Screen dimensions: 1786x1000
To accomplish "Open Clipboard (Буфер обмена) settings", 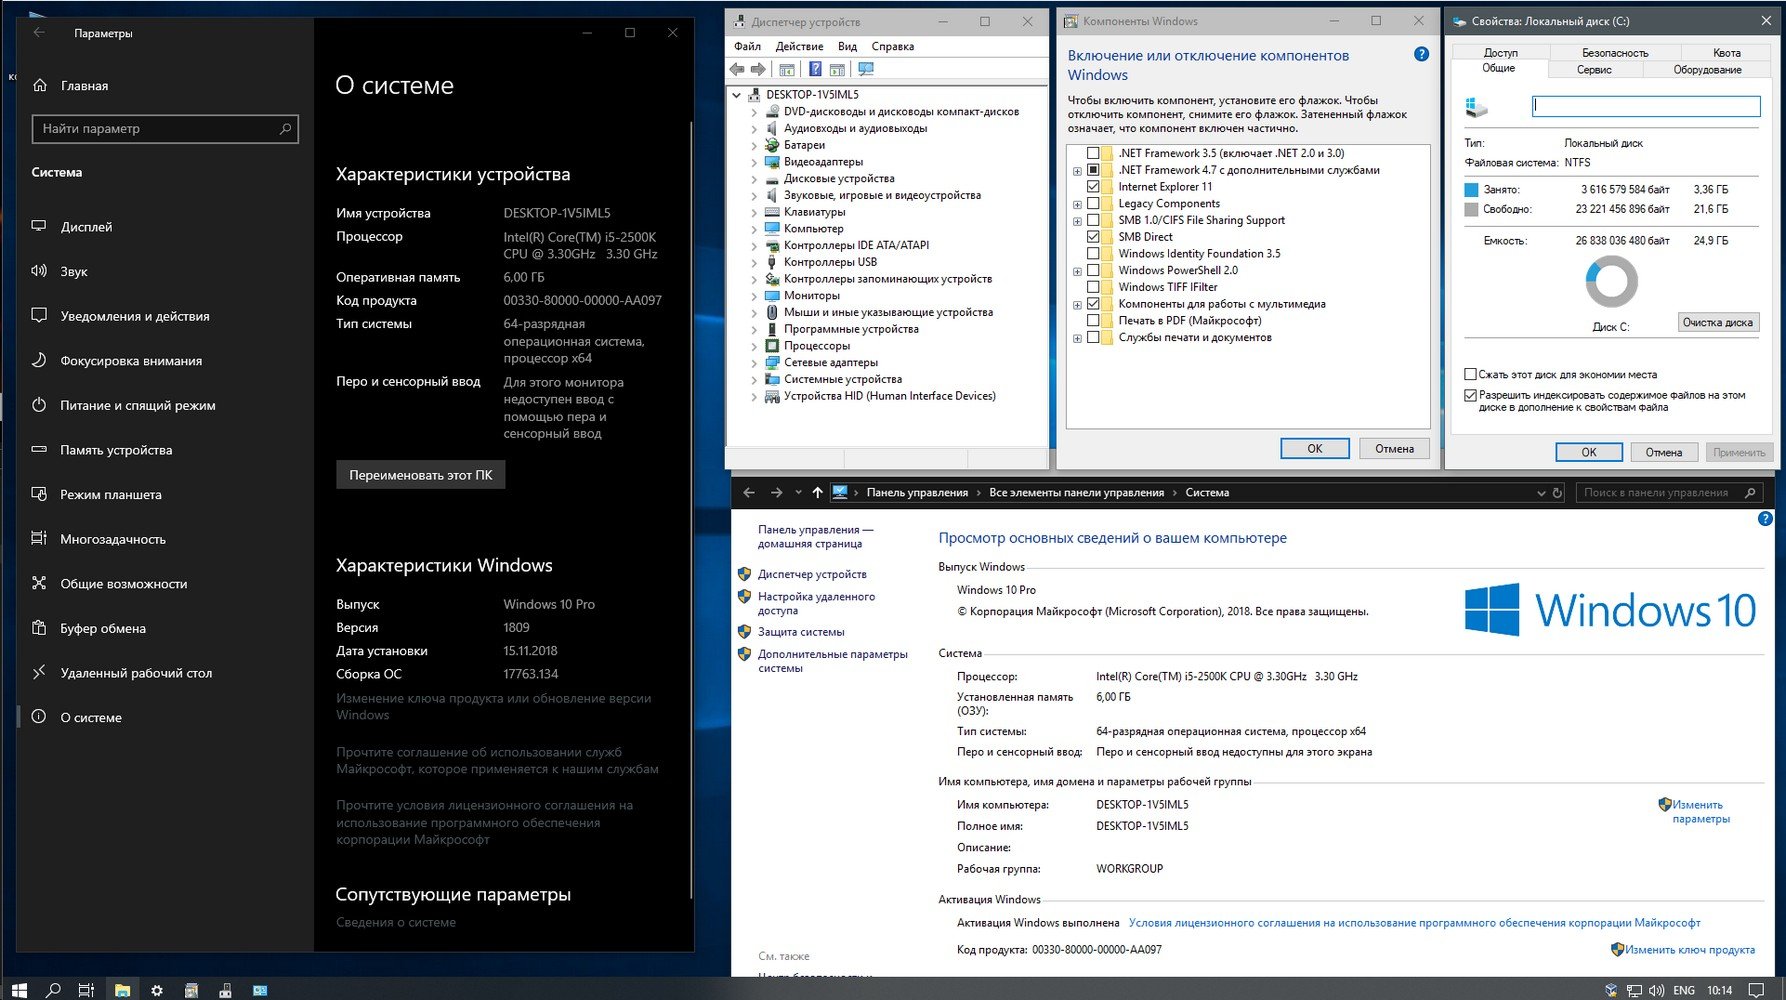I will tap(102, 628).
